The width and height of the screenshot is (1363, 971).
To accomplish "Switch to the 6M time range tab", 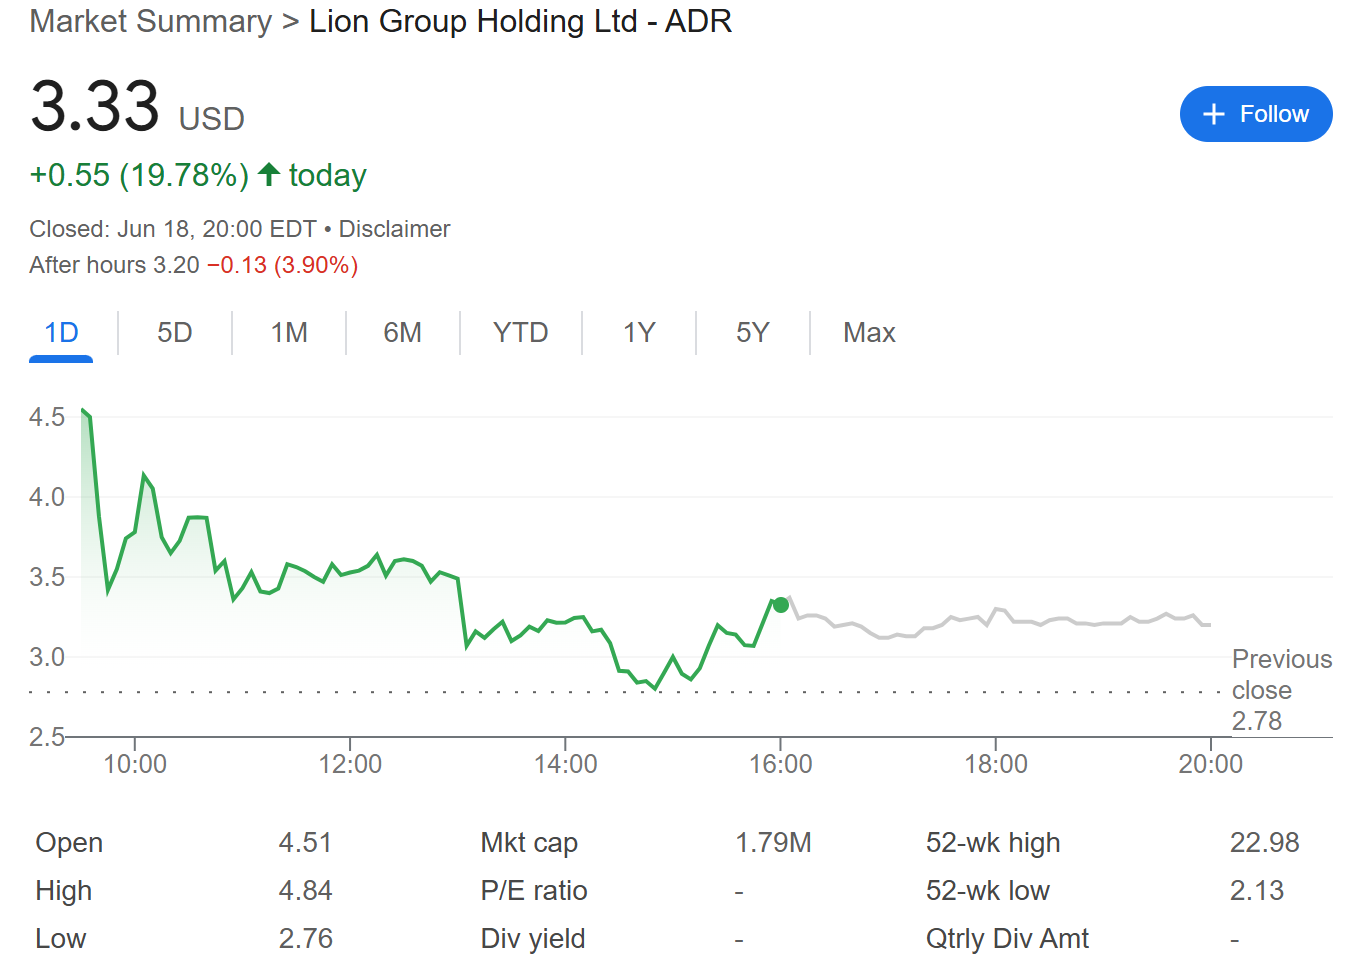I will click(403, 333).
